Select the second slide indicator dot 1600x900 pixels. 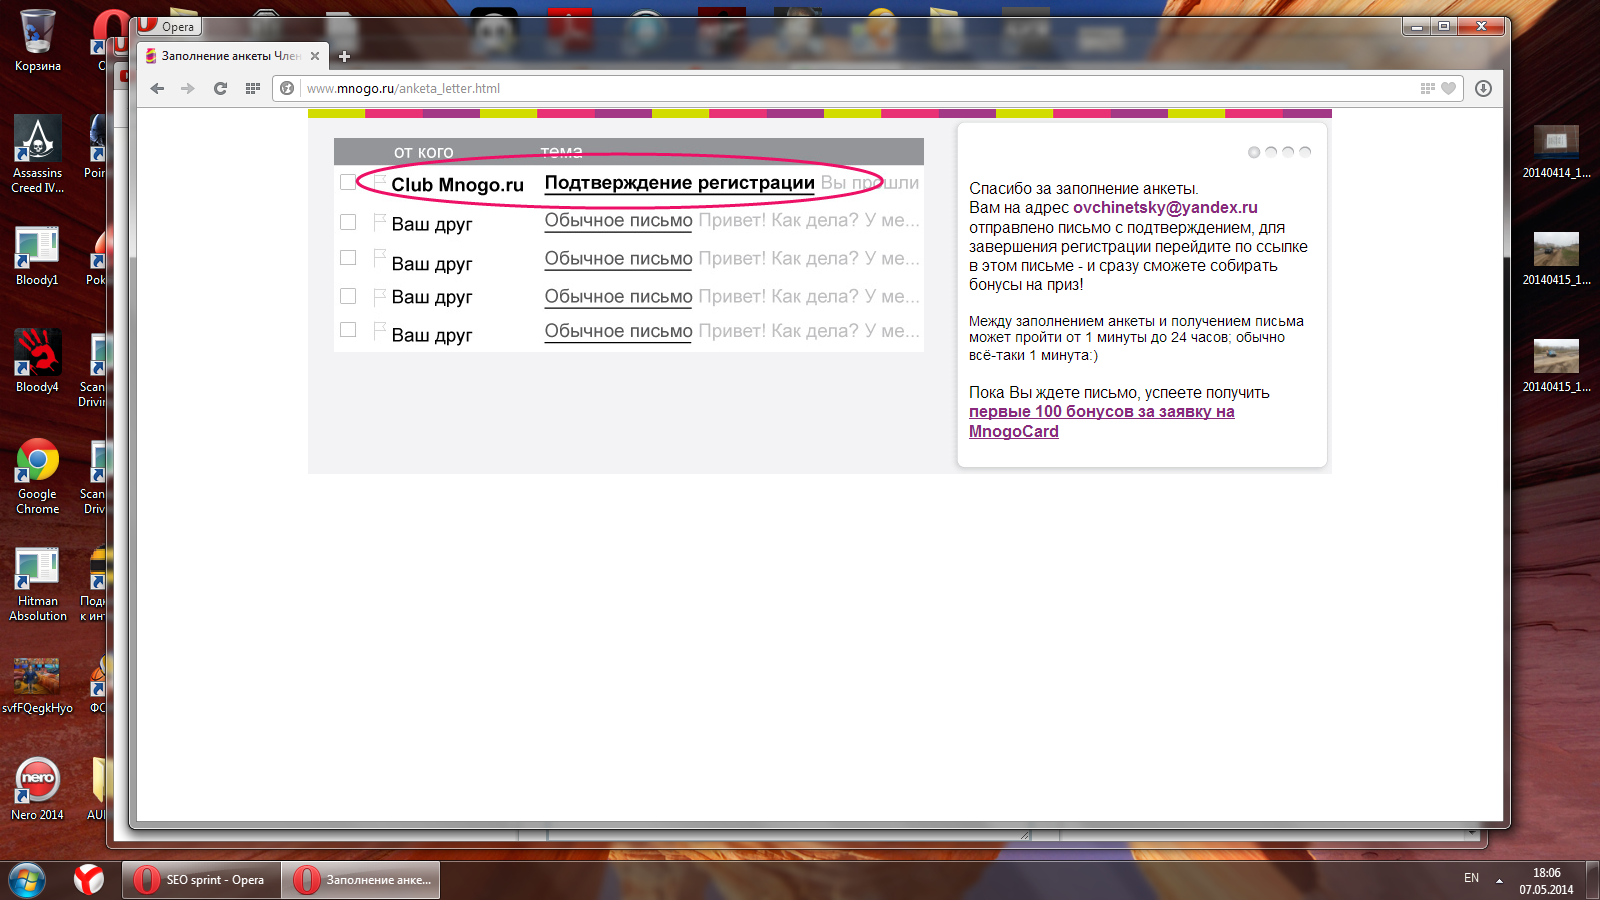click(x=1271, y=152)
